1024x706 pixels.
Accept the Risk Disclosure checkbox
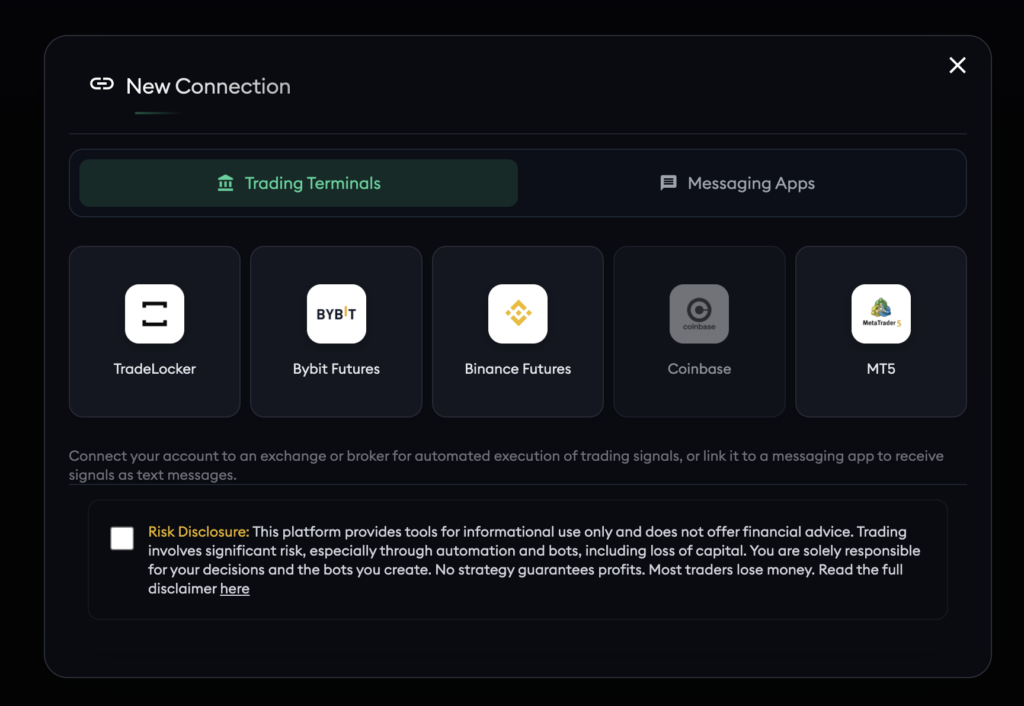122,539
